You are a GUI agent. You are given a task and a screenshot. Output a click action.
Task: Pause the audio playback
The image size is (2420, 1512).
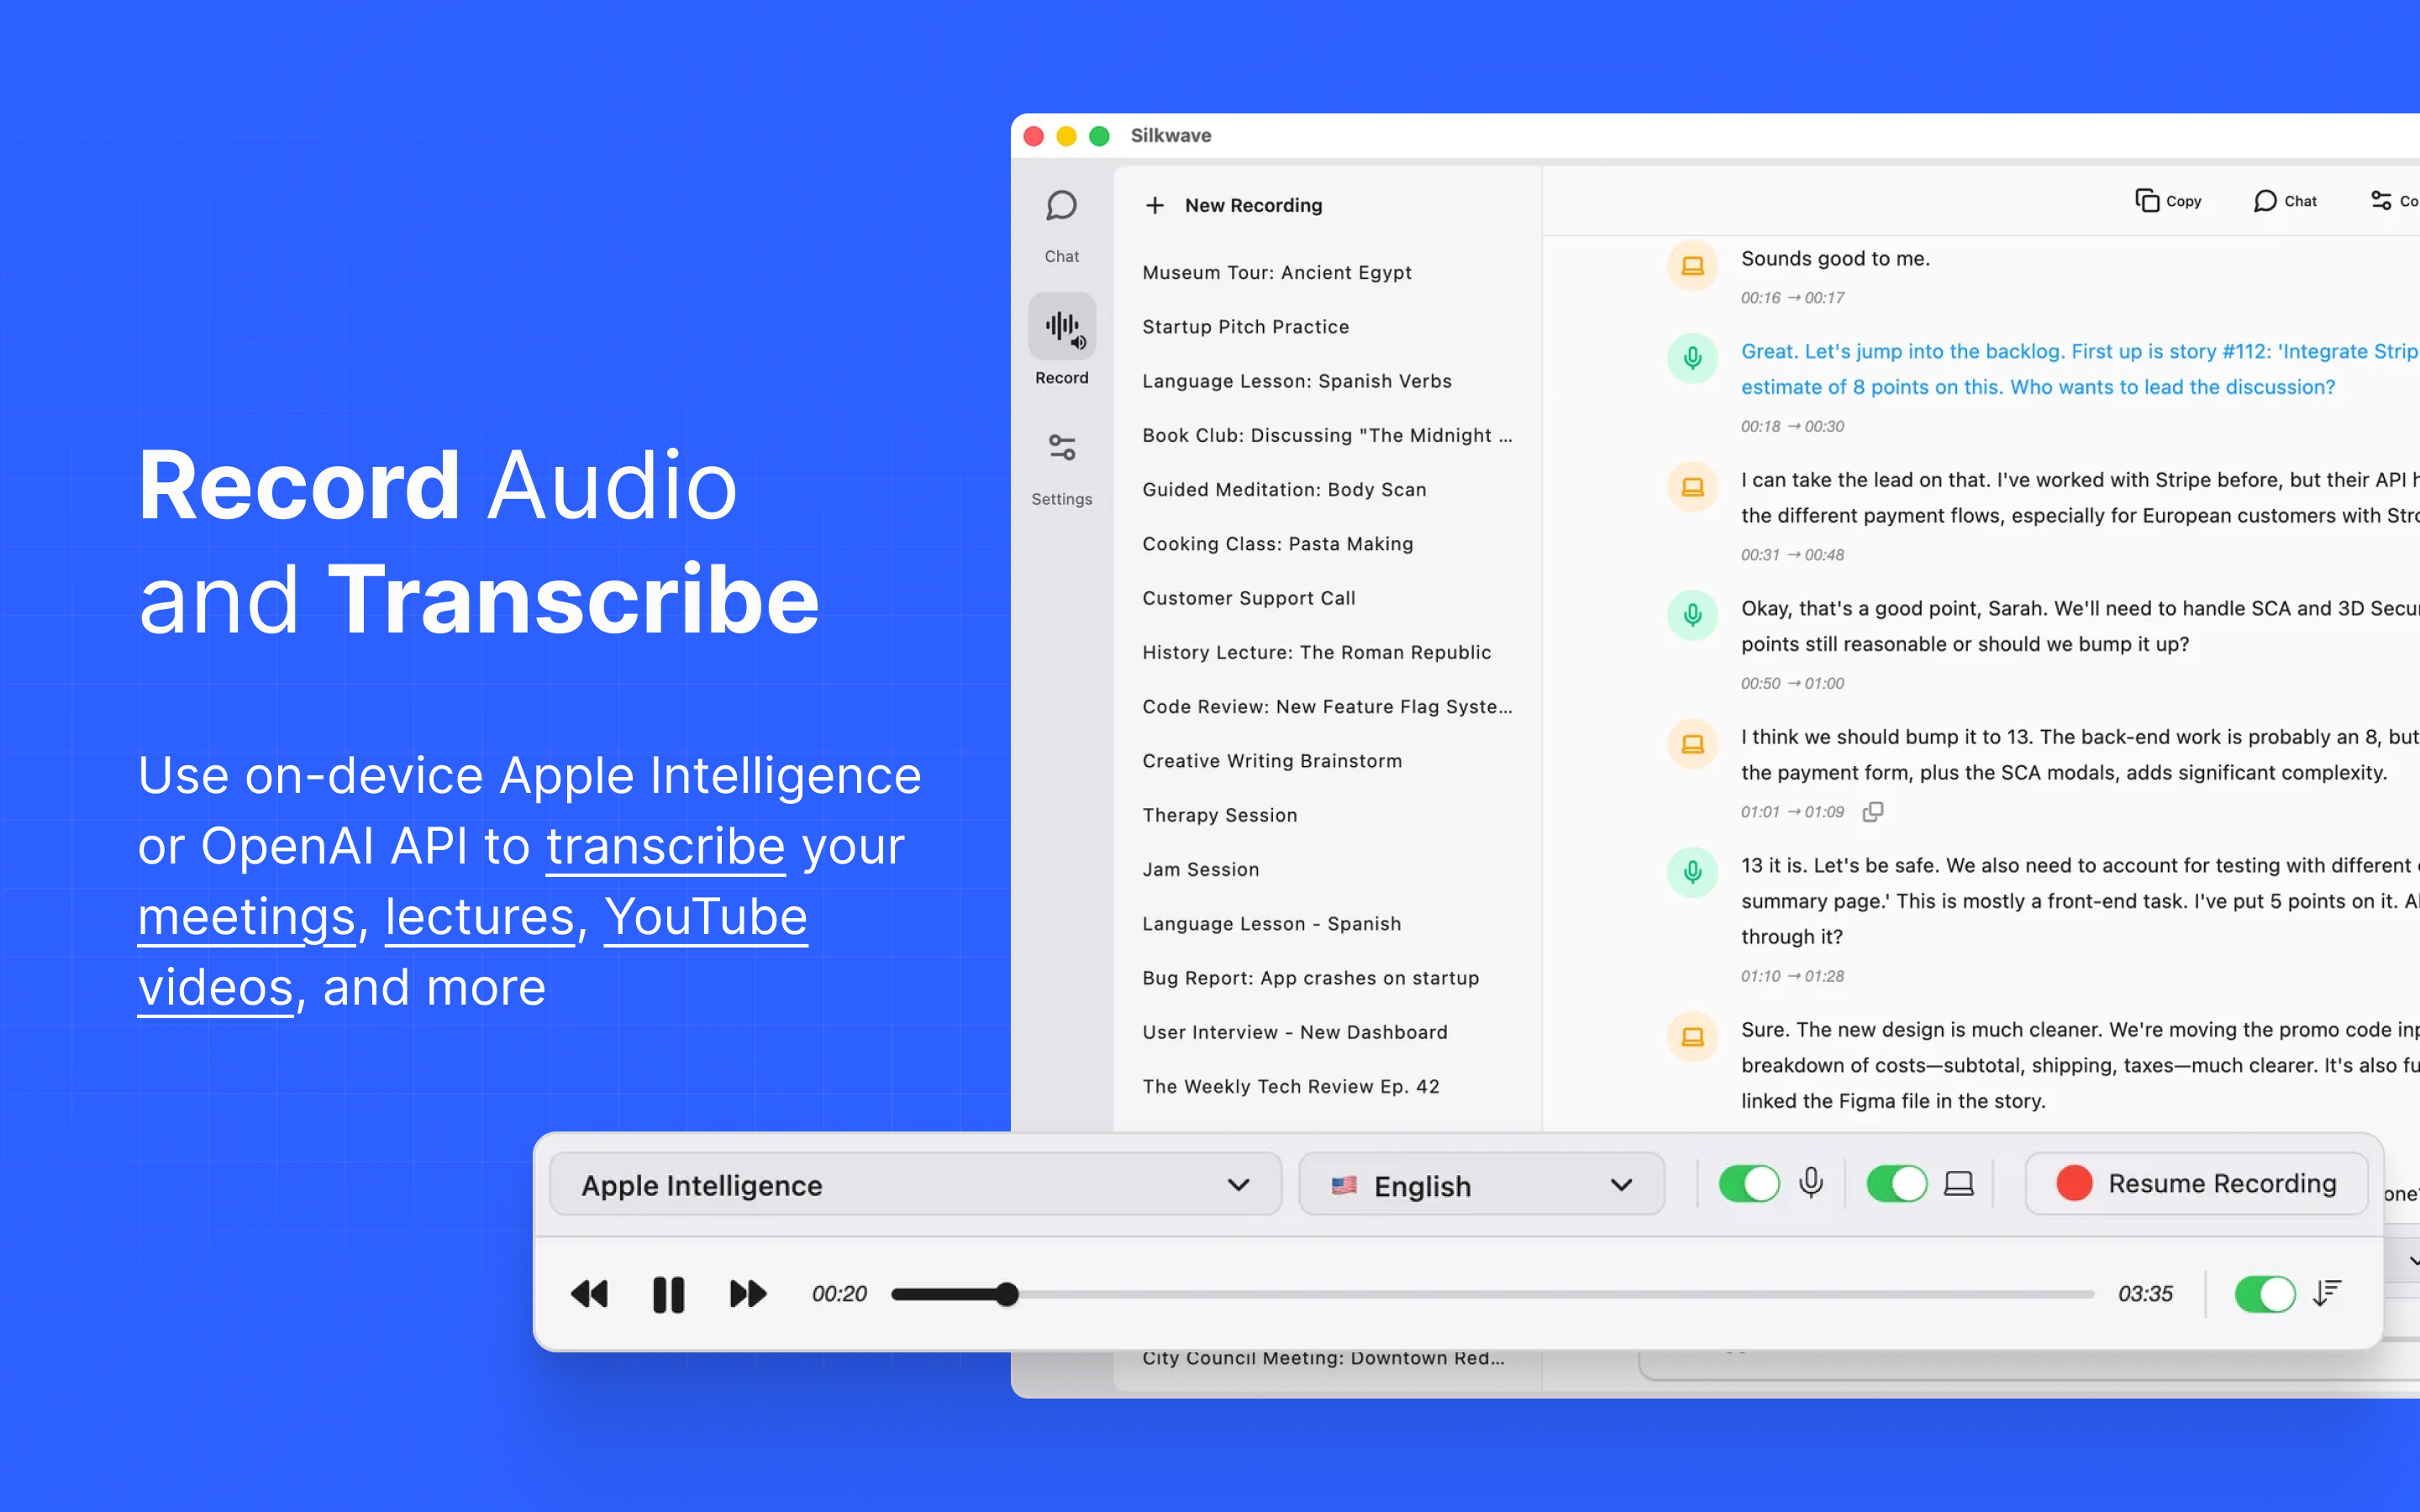pos(668,1294)
